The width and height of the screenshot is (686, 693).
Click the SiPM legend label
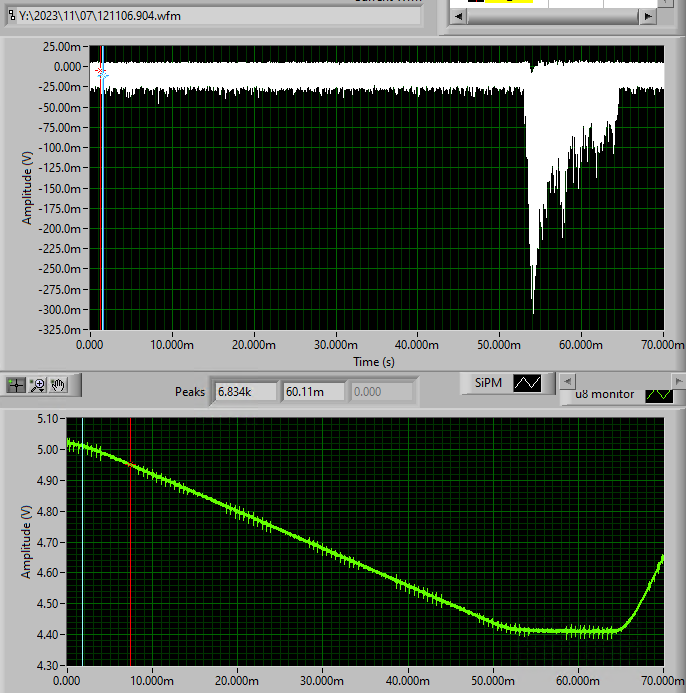click(488, 383)
